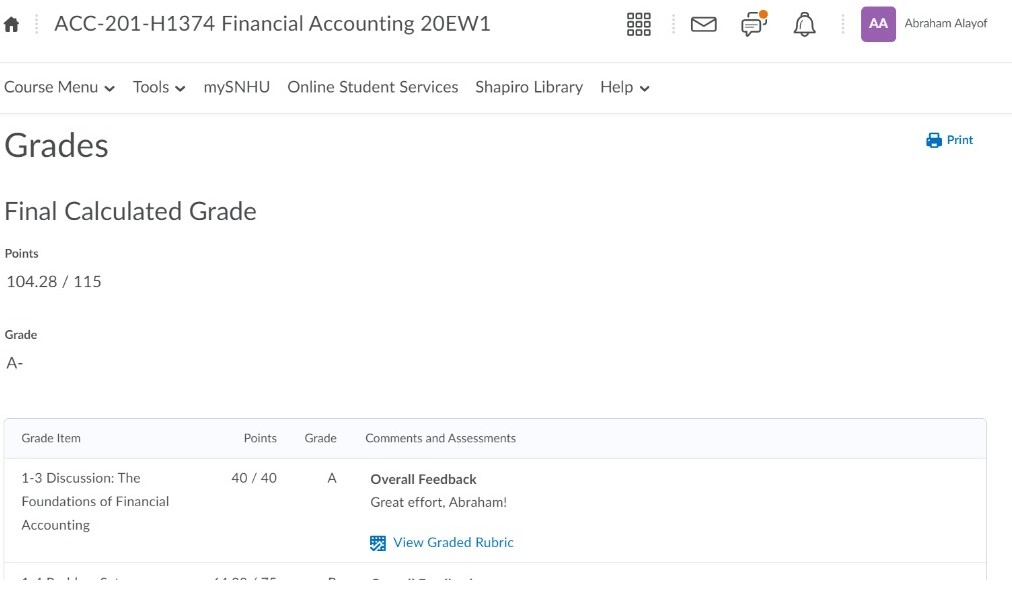Click the AA user avatar
The image size is (1012, 594).
tap(878, 24)
